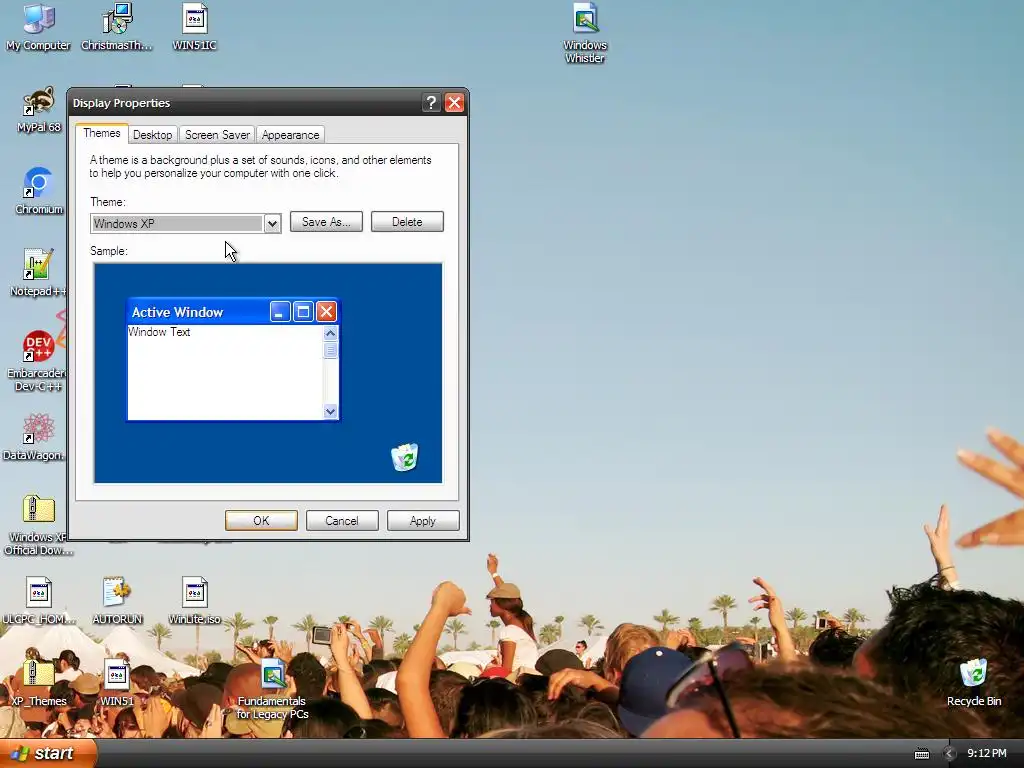Switch to the Appearance tab
This screenshot has height=768, width=1024.
click(291, 135)
